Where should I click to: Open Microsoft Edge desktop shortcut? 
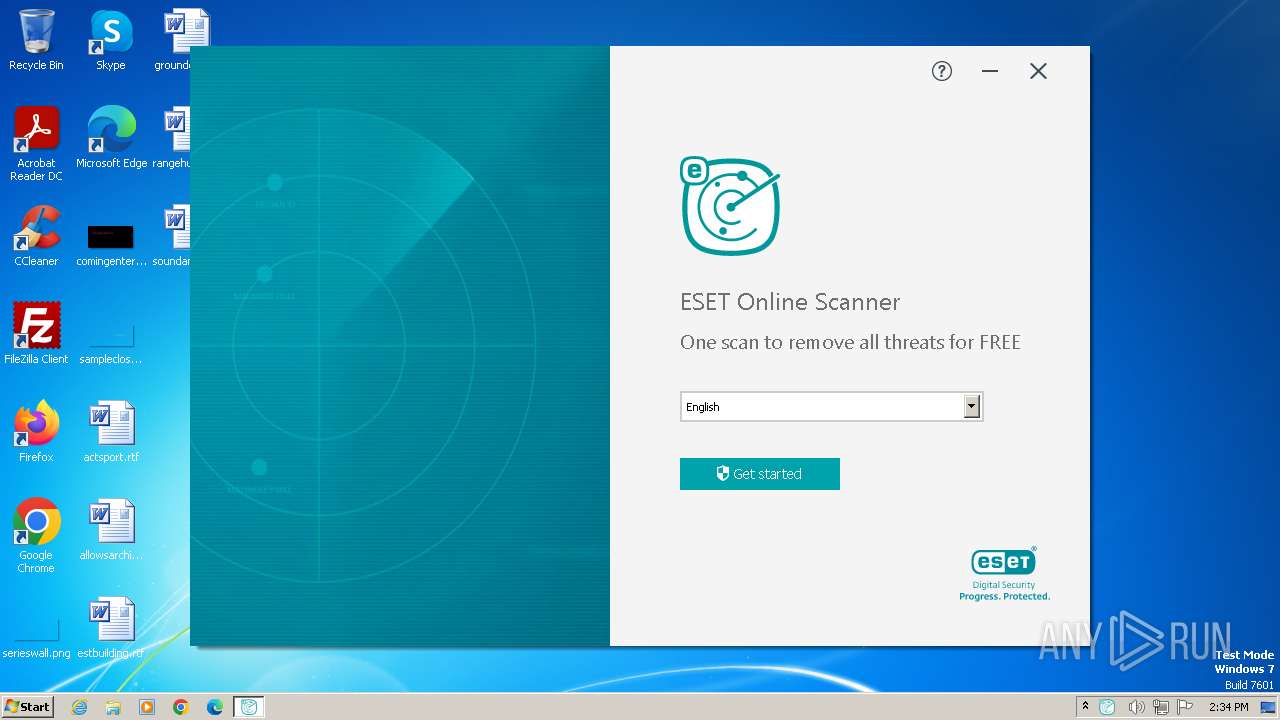tap(111, 138)
